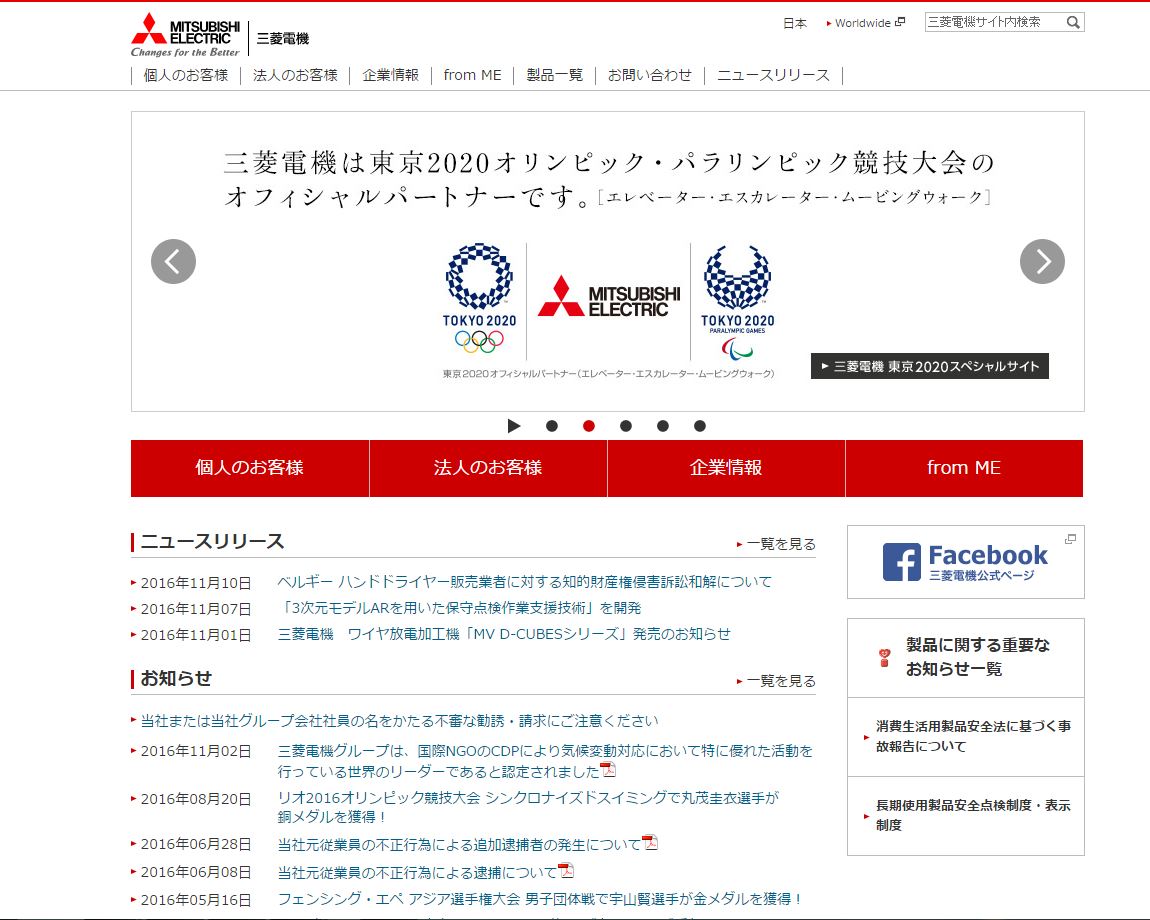Viewport: 1150px width, 920px height.
Task: Select the fourth carousel dot
Action: (663, 426)
